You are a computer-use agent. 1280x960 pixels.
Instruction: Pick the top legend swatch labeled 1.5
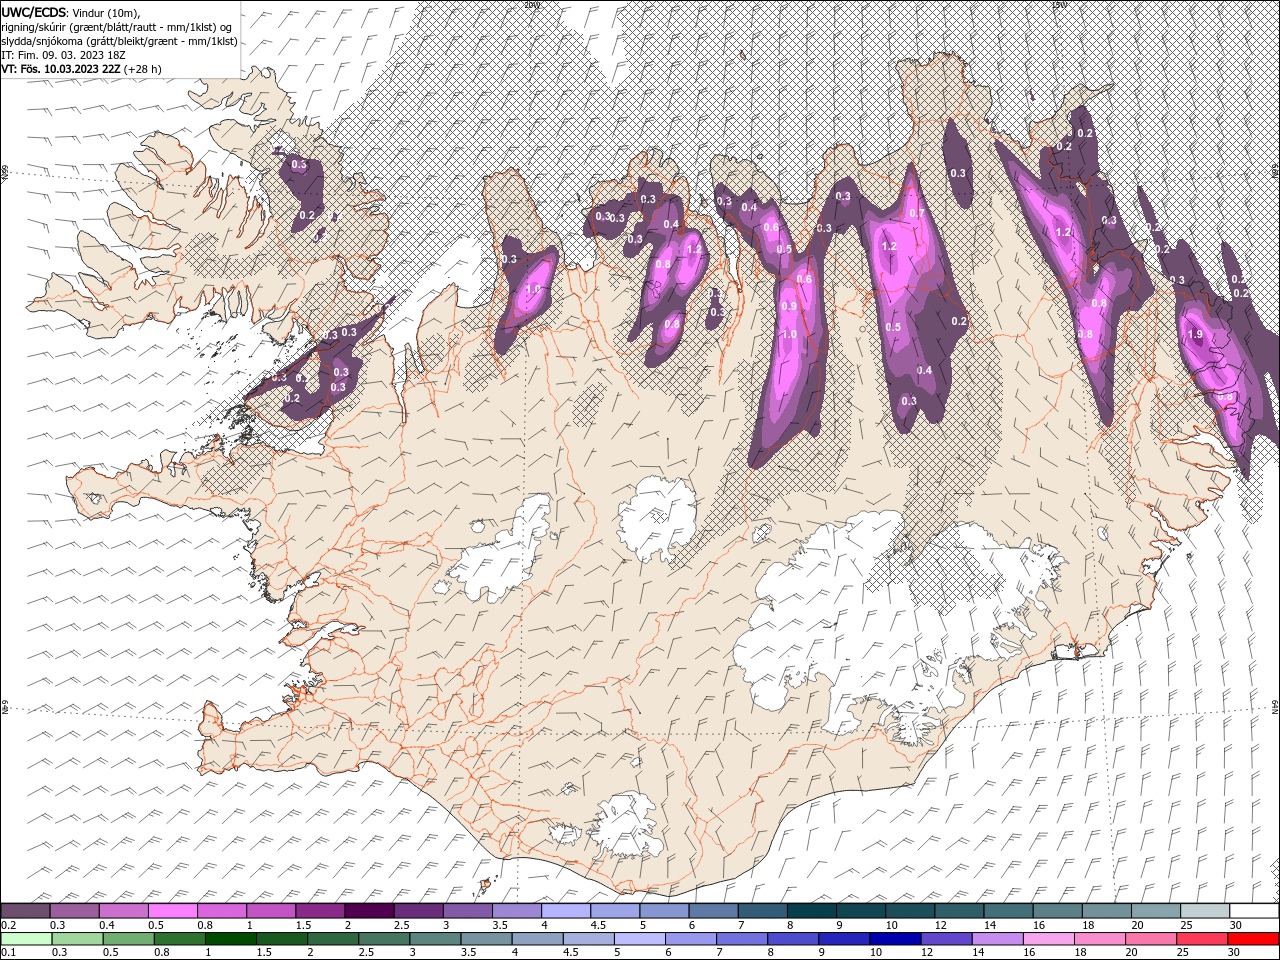(319, 911)
